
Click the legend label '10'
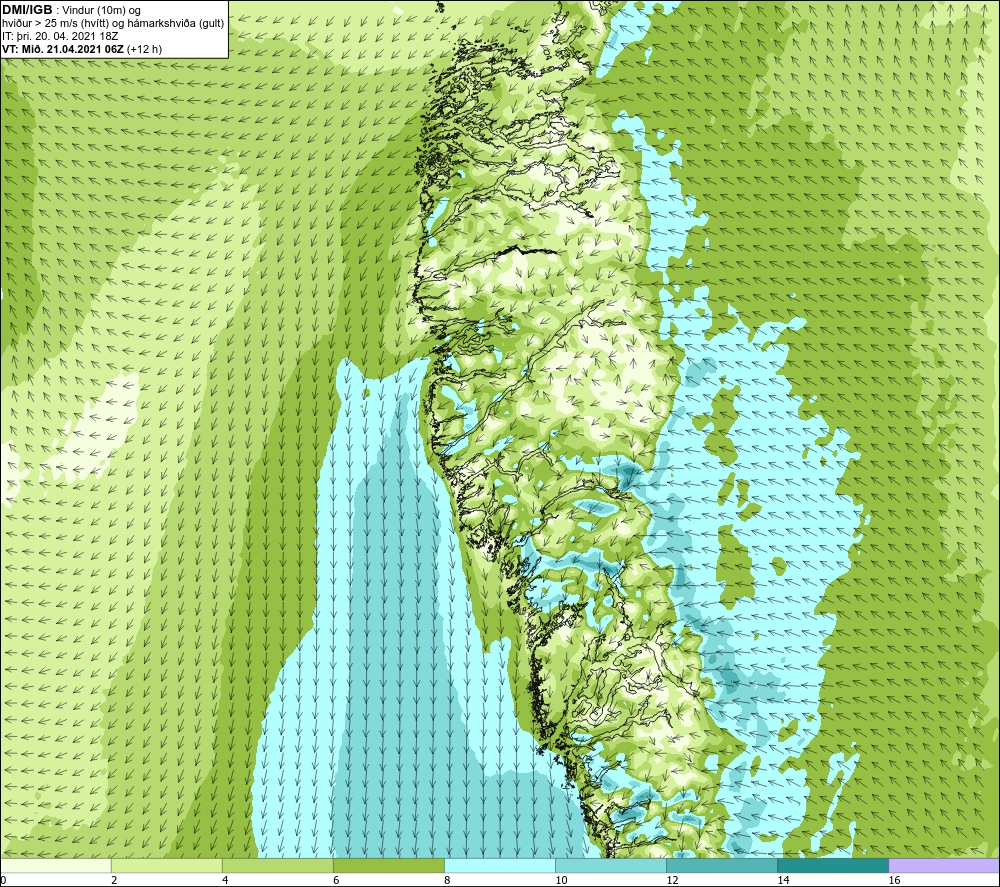coord(561,880)
